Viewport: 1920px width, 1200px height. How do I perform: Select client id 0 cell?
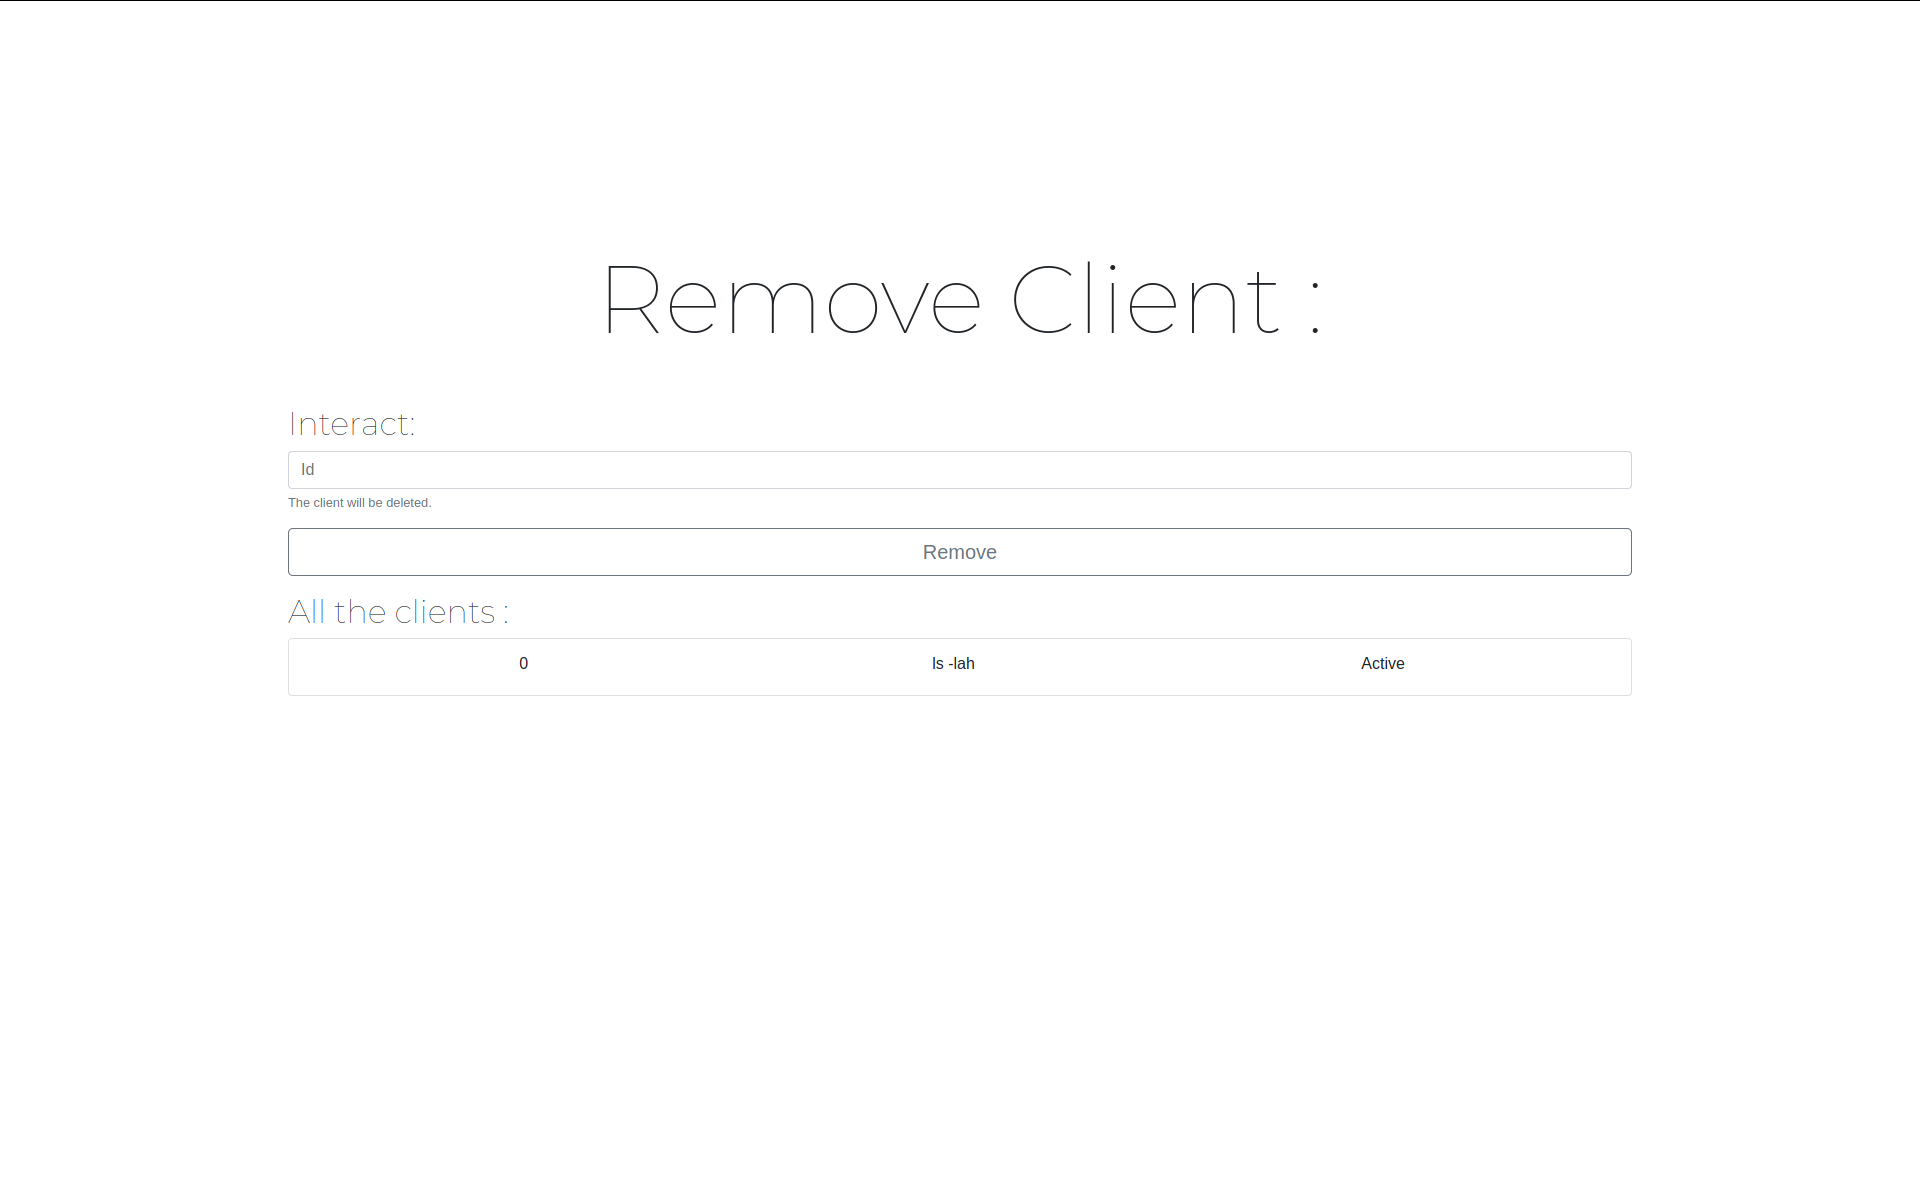pos(523,664)
